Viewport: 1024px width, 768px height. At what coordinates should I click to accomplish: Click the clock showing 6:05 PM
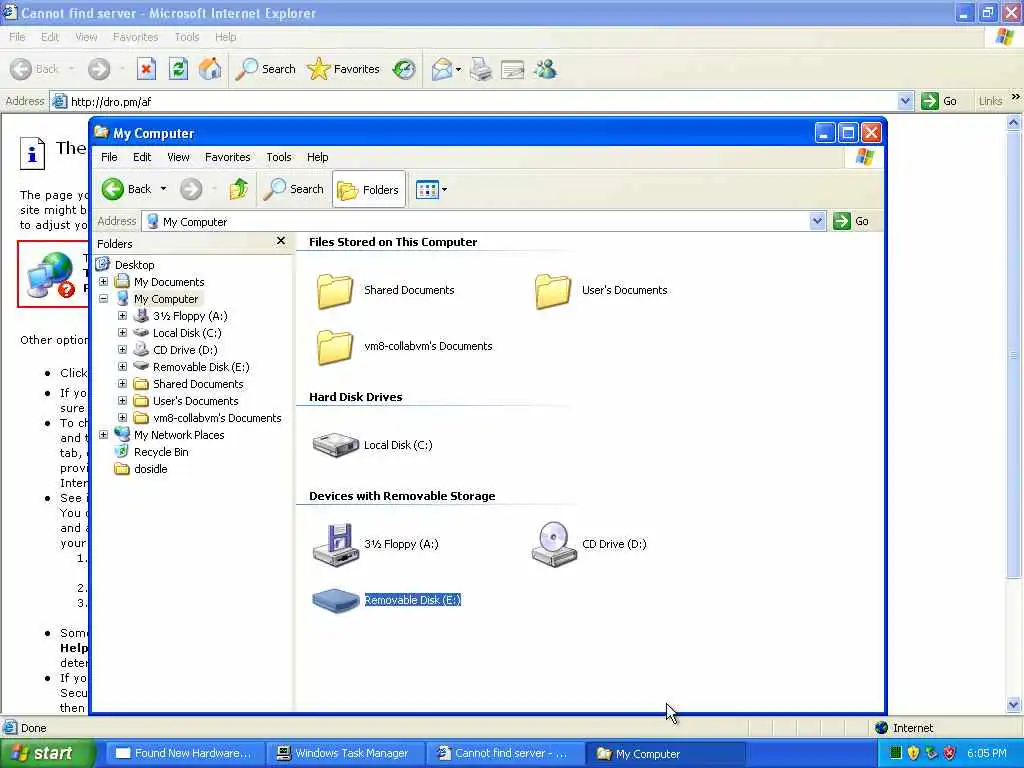coord(986,754)
